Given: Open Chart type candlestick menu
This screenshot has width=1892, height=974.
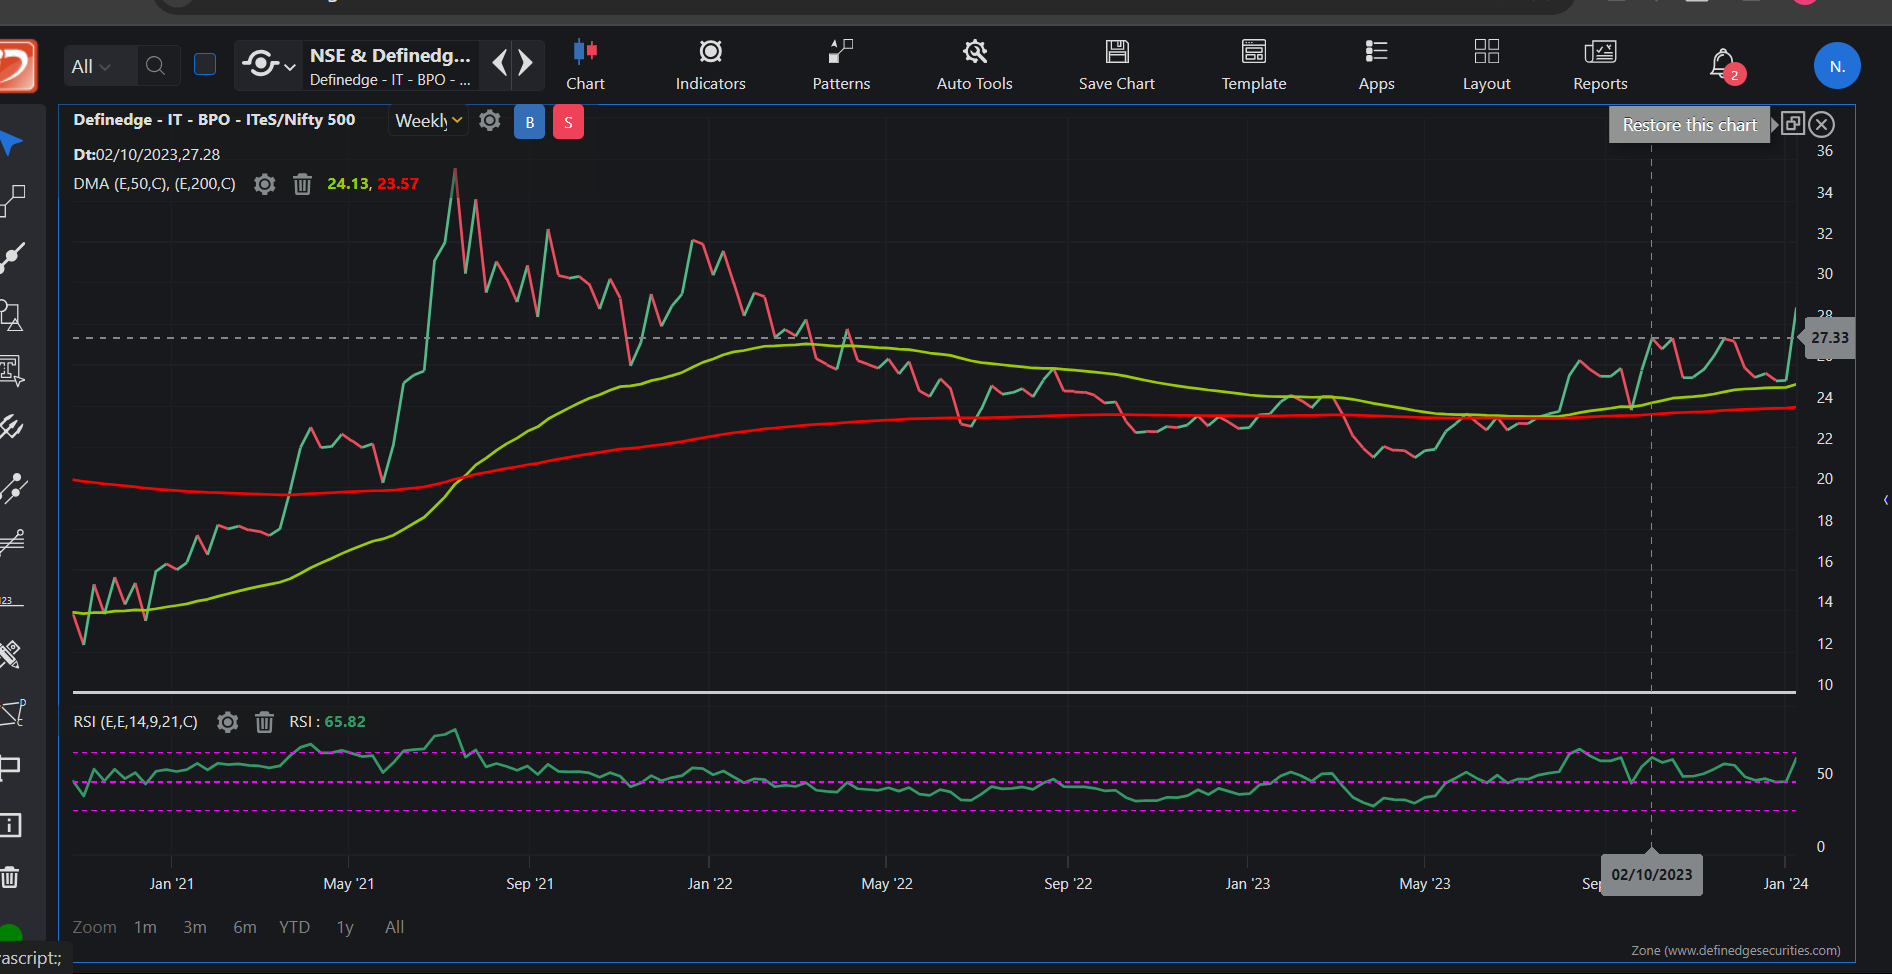Looking at the screenshot, I should (585, 66).
